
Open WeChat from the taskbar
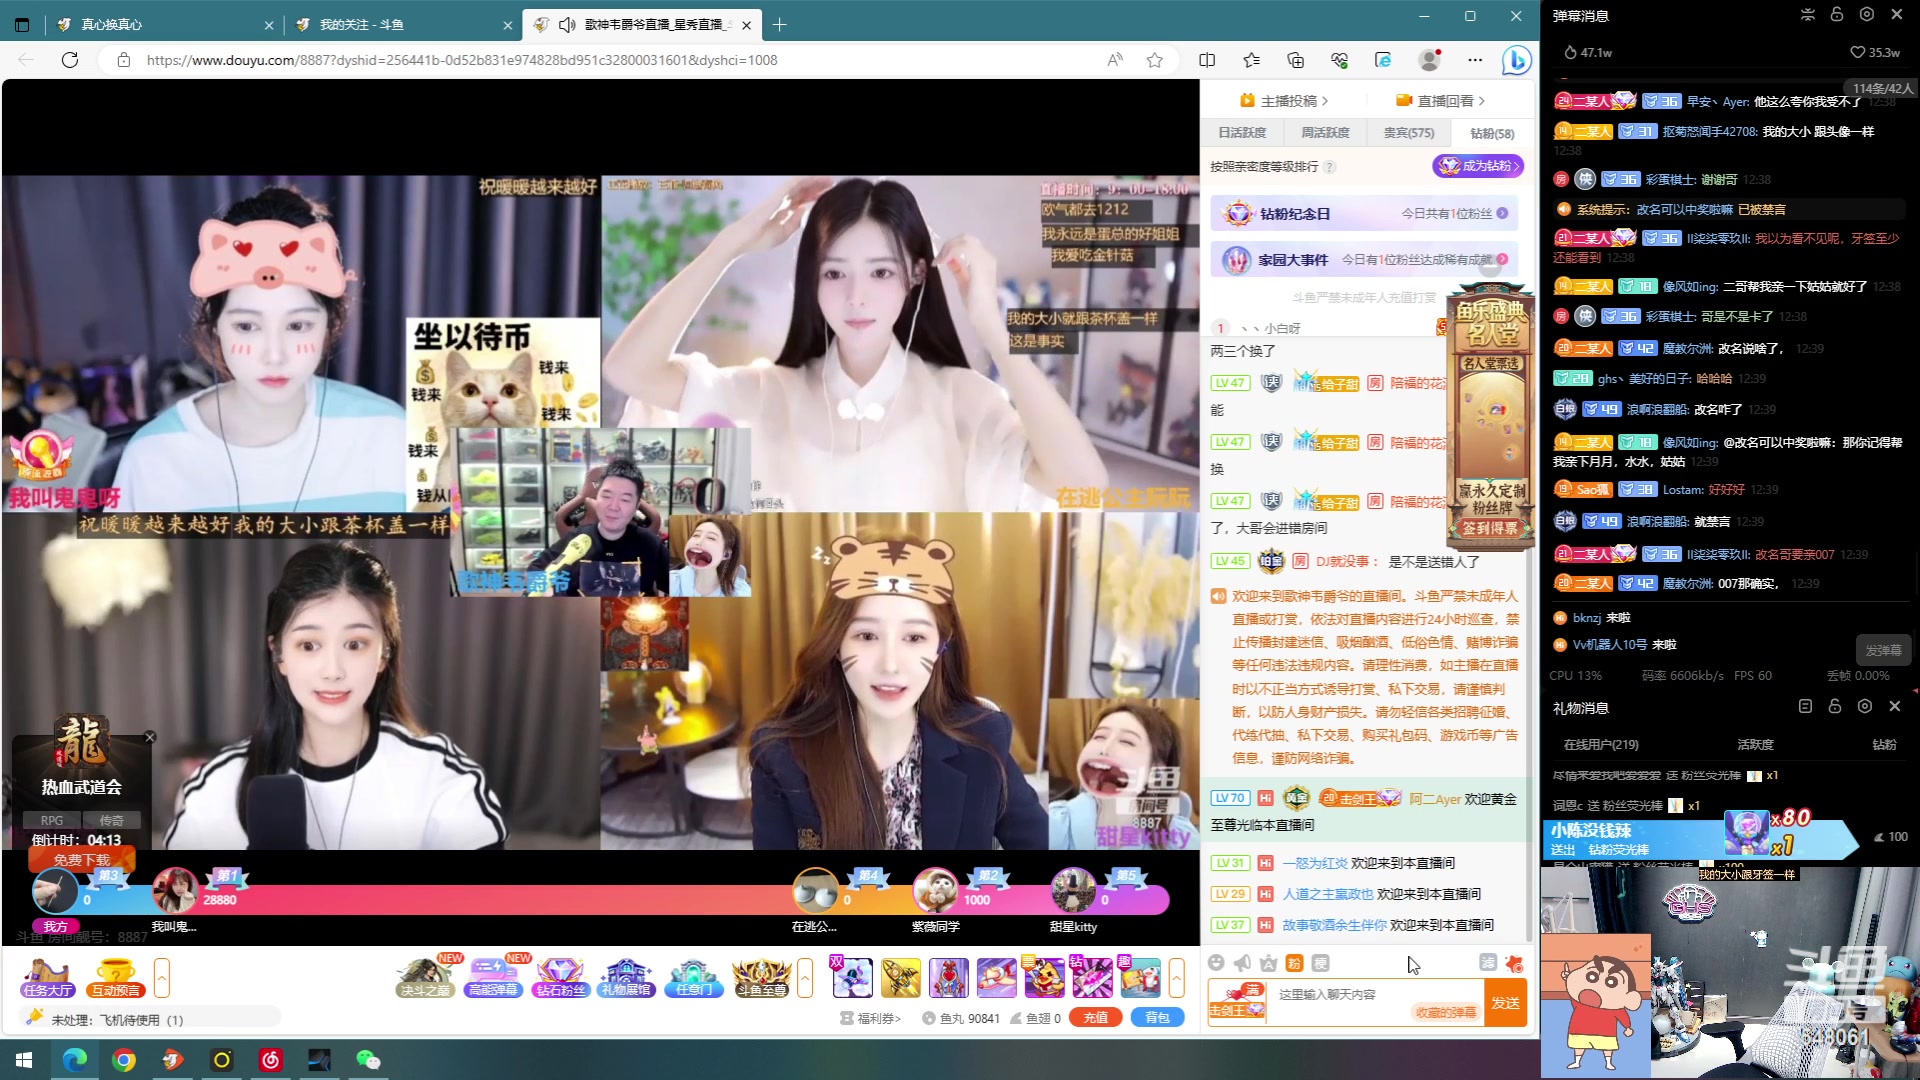(368, 1060)
